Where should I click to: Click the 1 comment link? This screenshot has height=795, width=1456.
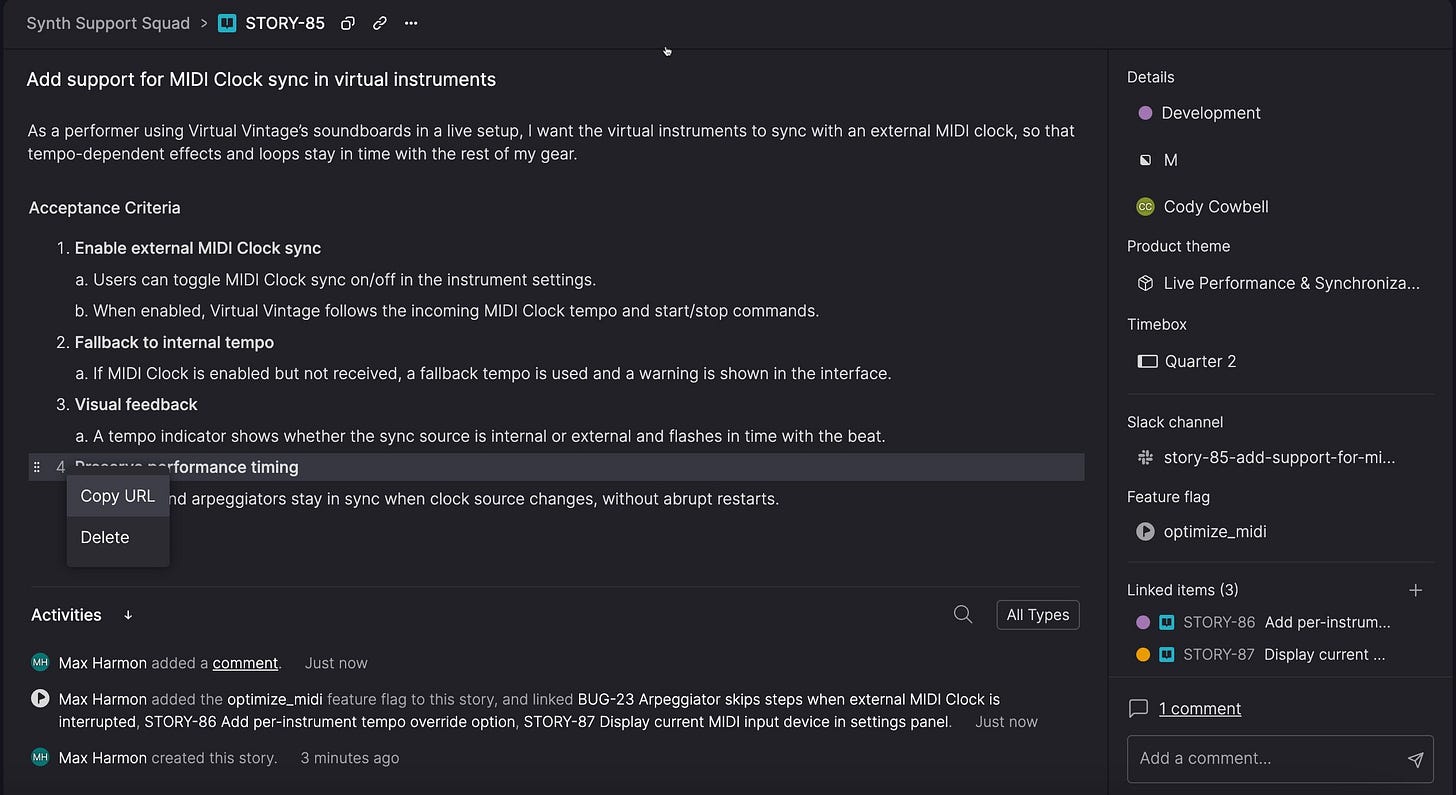(x=1199, y=708)
